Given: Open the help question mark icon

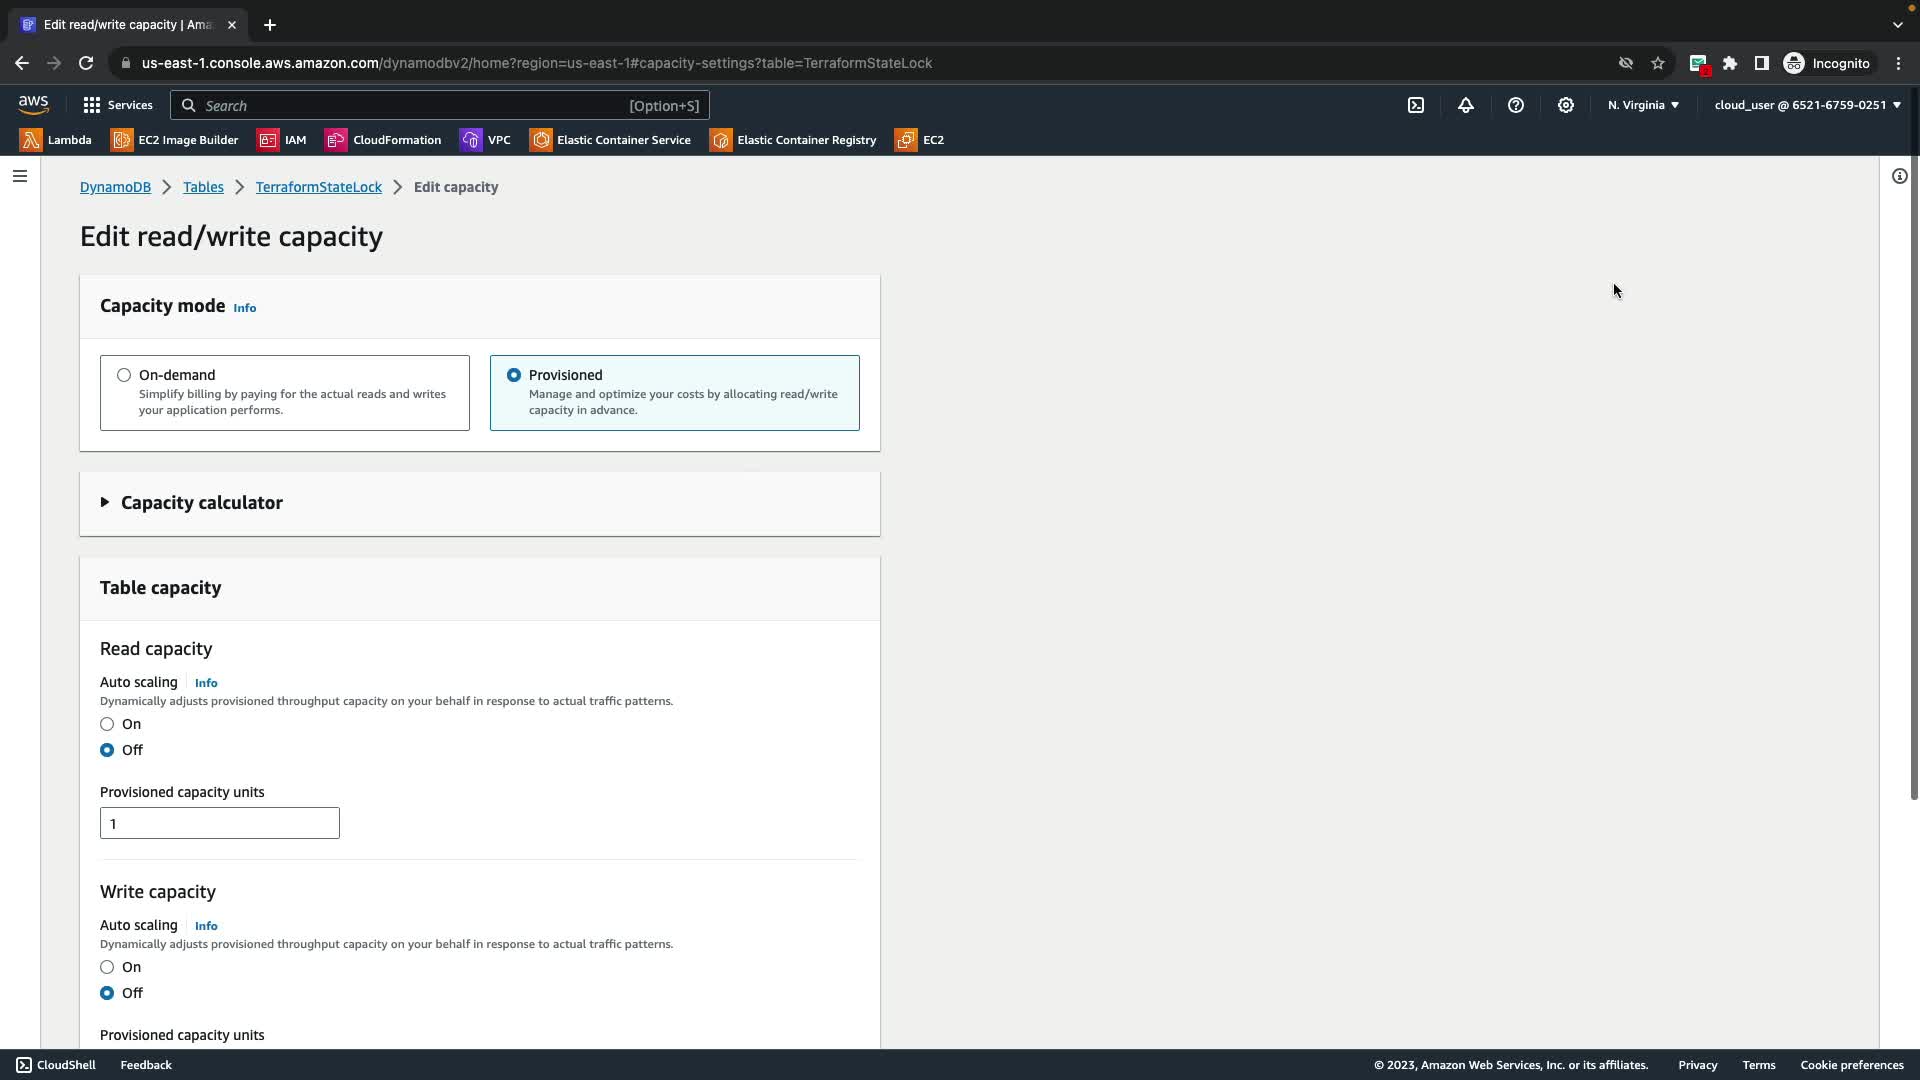Looking at the screenshot, I should point(1516,105).
